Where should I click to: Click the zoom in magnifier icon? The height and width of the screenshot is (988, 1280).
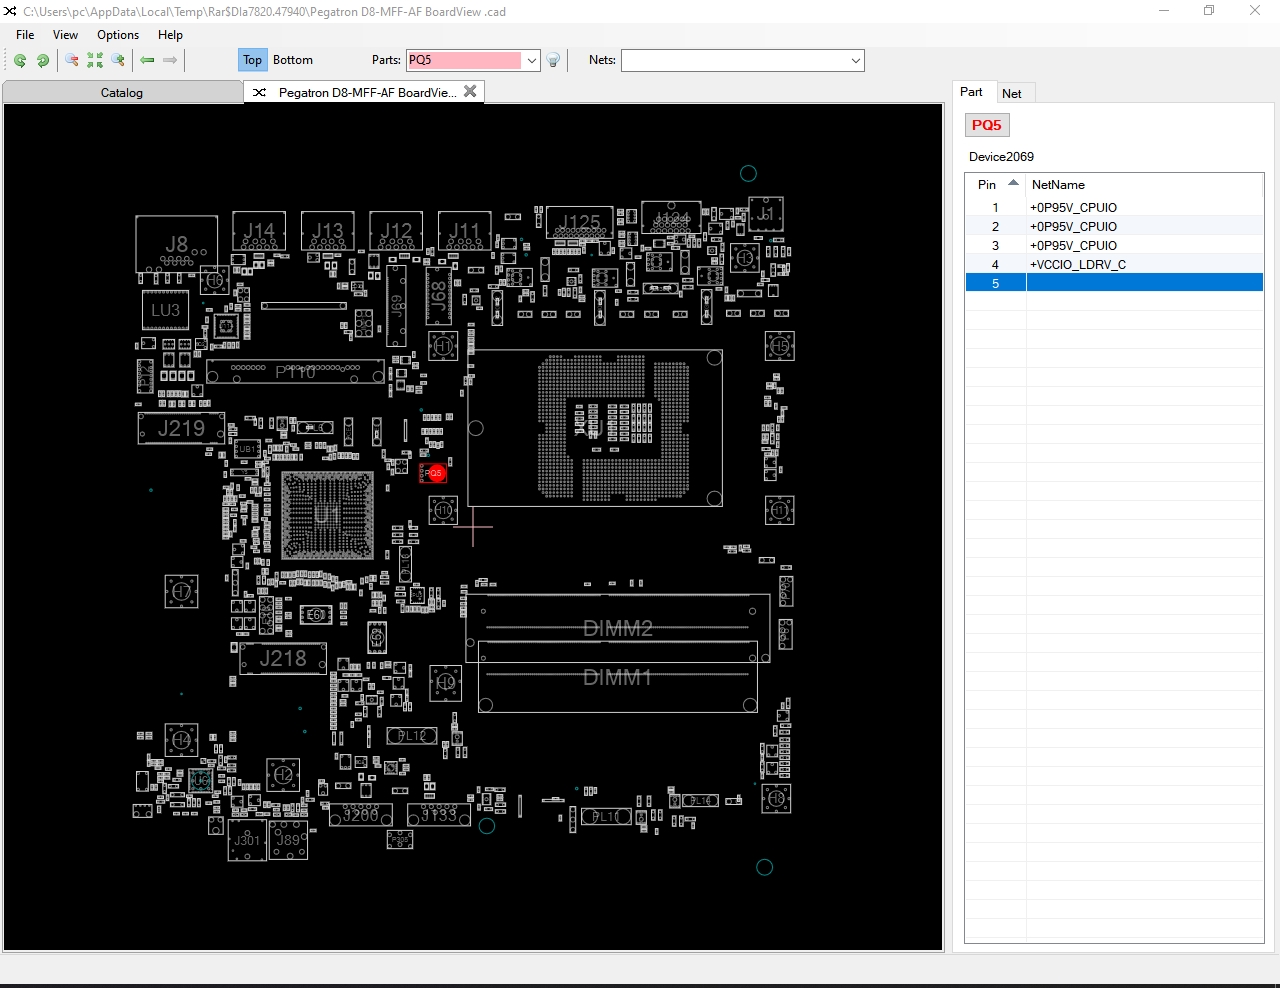coord(118,60)
